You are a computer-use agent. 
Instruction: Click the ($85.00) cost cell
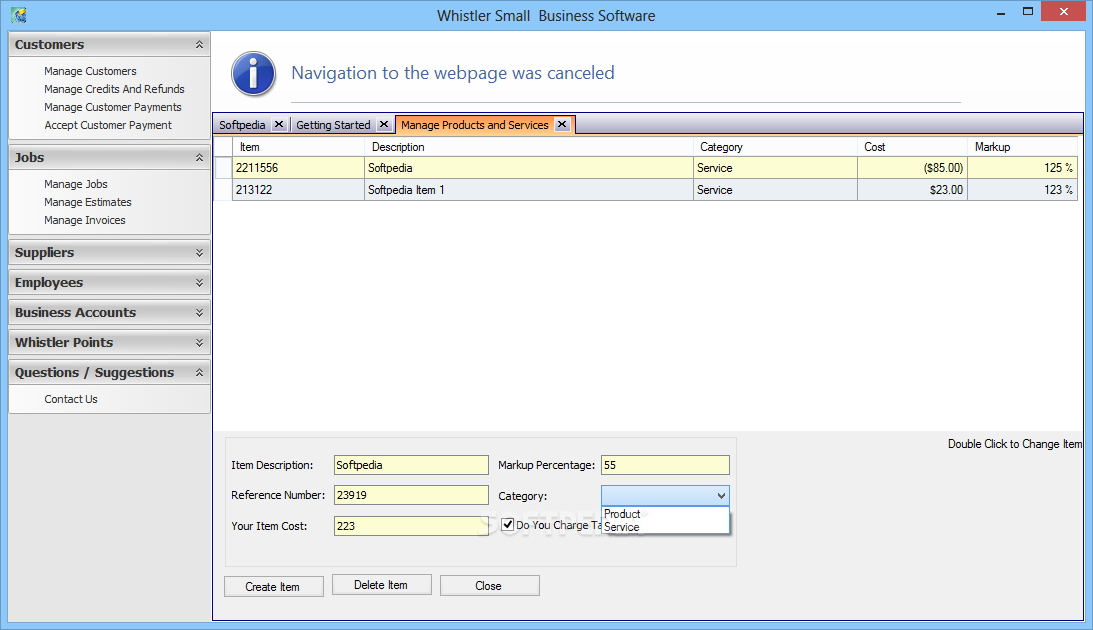(x=912, y=168)
